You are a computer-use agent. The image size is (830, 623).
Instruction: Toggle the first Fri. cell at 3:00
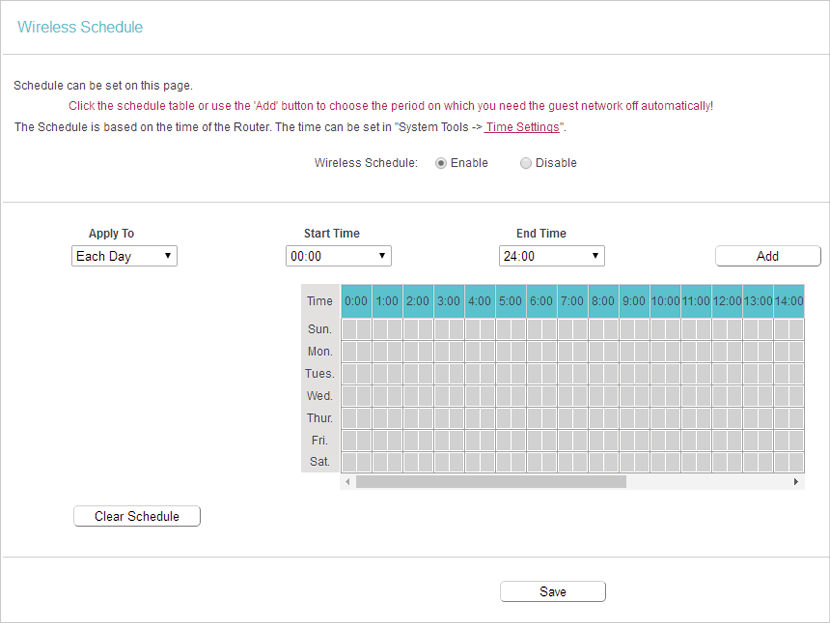pos(441,440)
